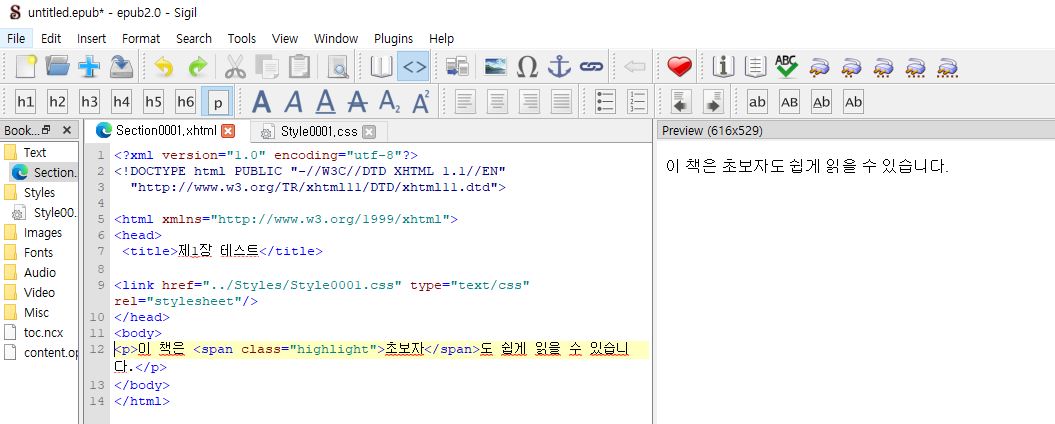
Task: Toggle bold formatting A
Action: [261, 102]
